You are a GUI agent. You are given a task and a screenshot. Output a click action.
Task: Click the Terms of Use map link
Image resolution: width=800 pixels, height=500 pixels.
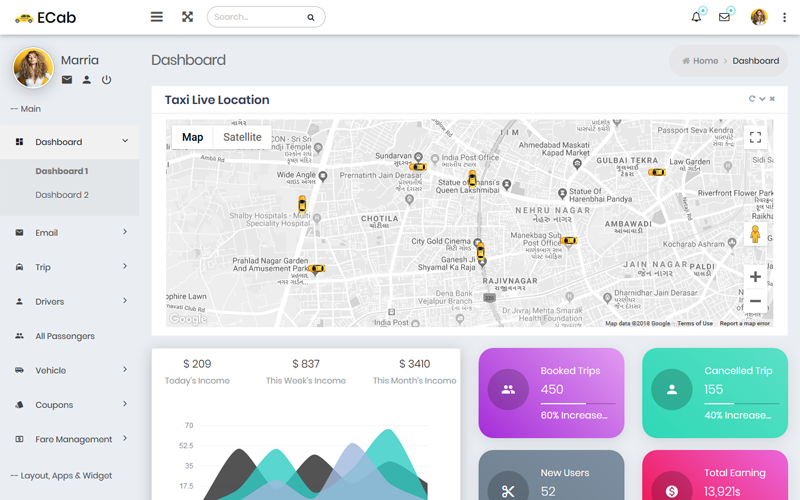pos(695,323)
